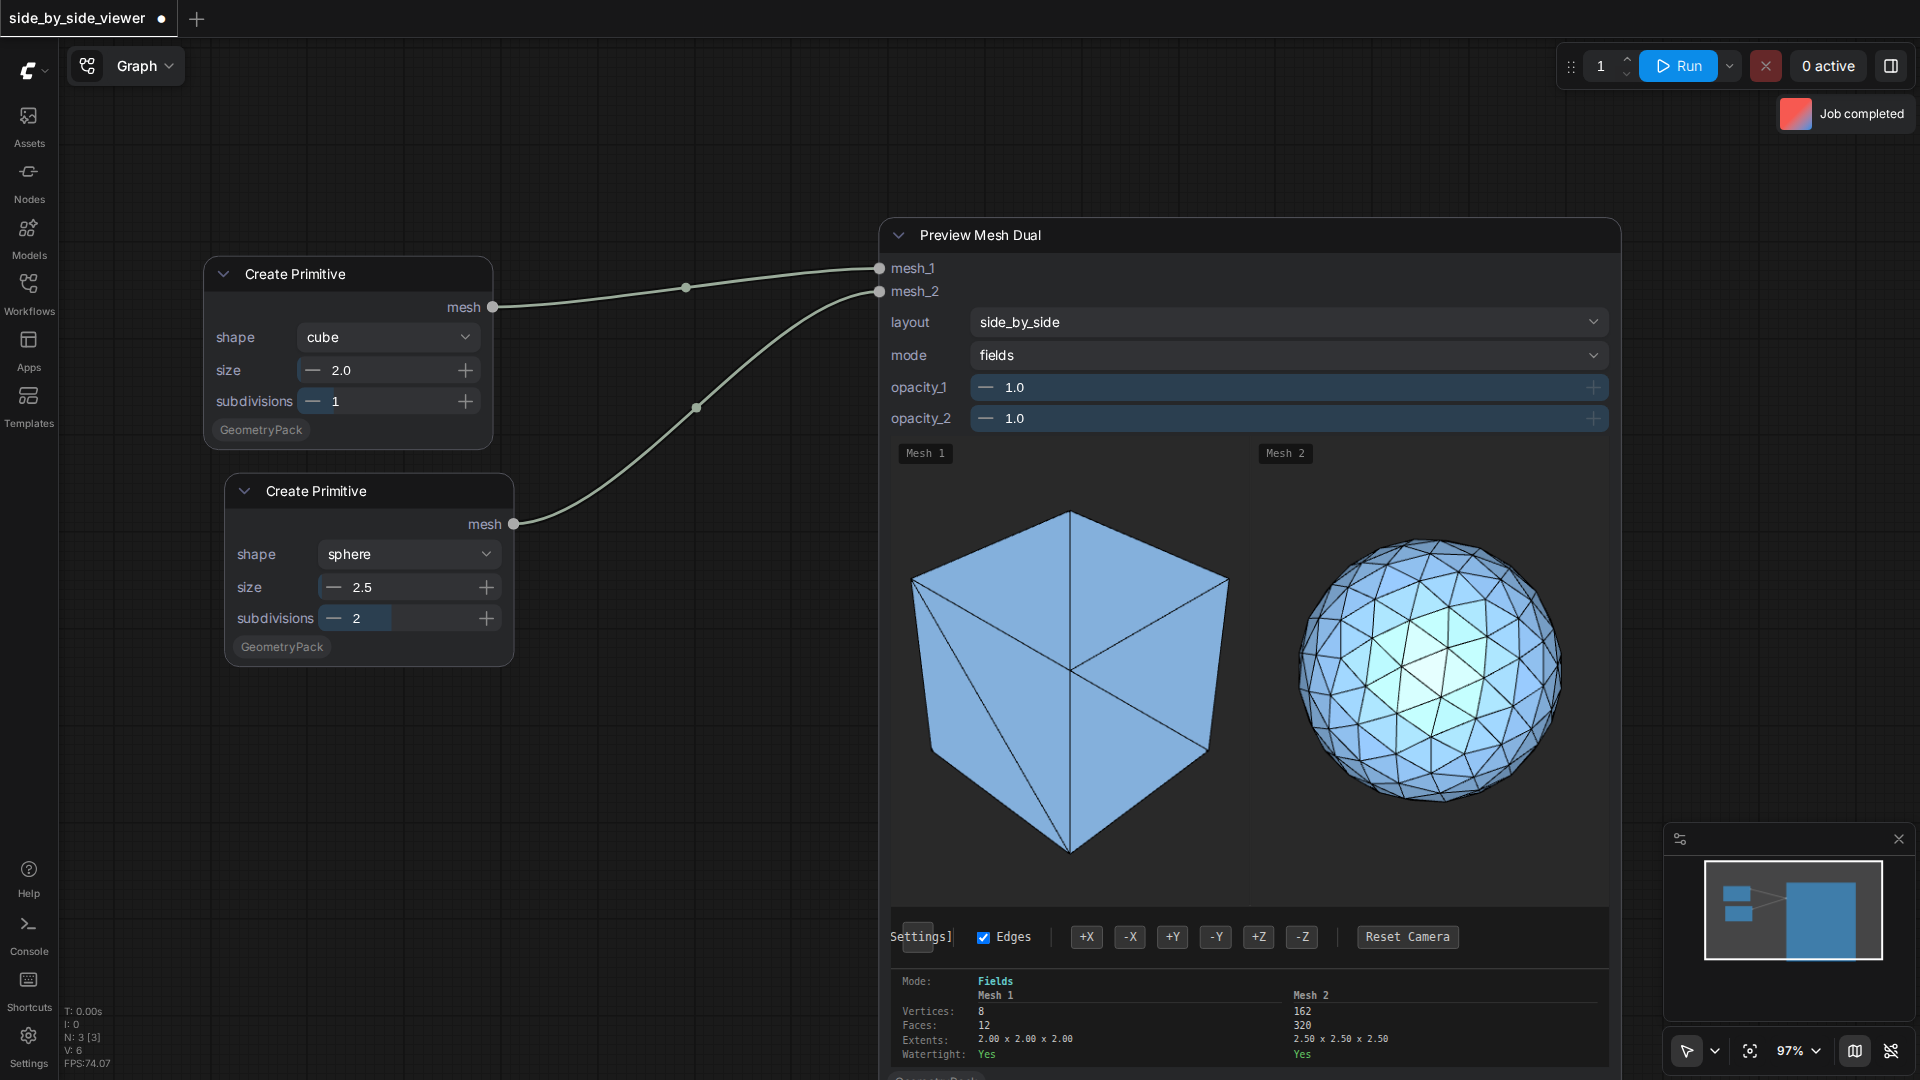
Task: Click the Run button
Action: tap(1678, 66)
